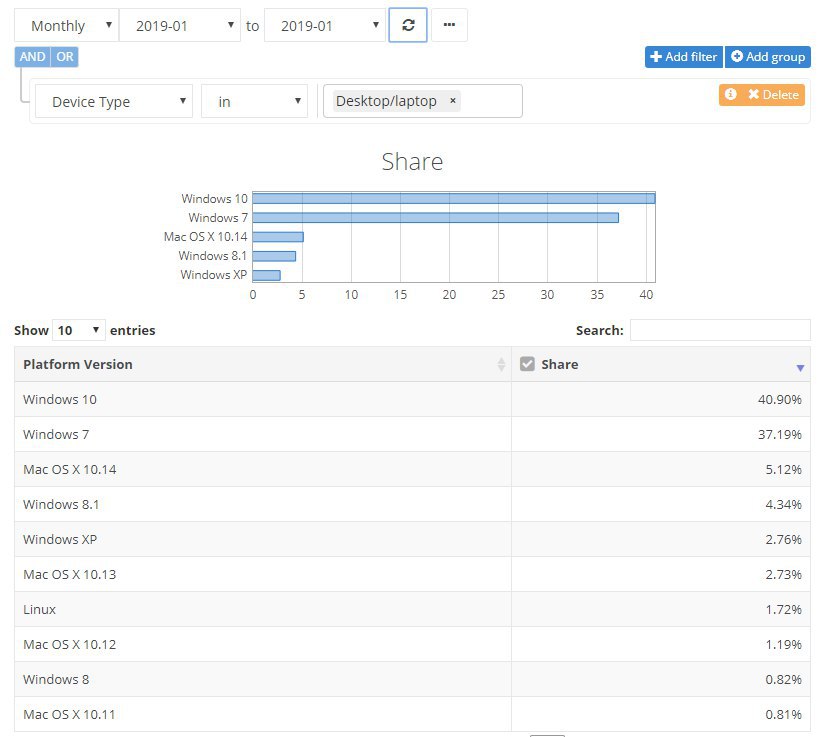Click the 4.34% share value
825x737 pixels.
click(x=783, y=504)
